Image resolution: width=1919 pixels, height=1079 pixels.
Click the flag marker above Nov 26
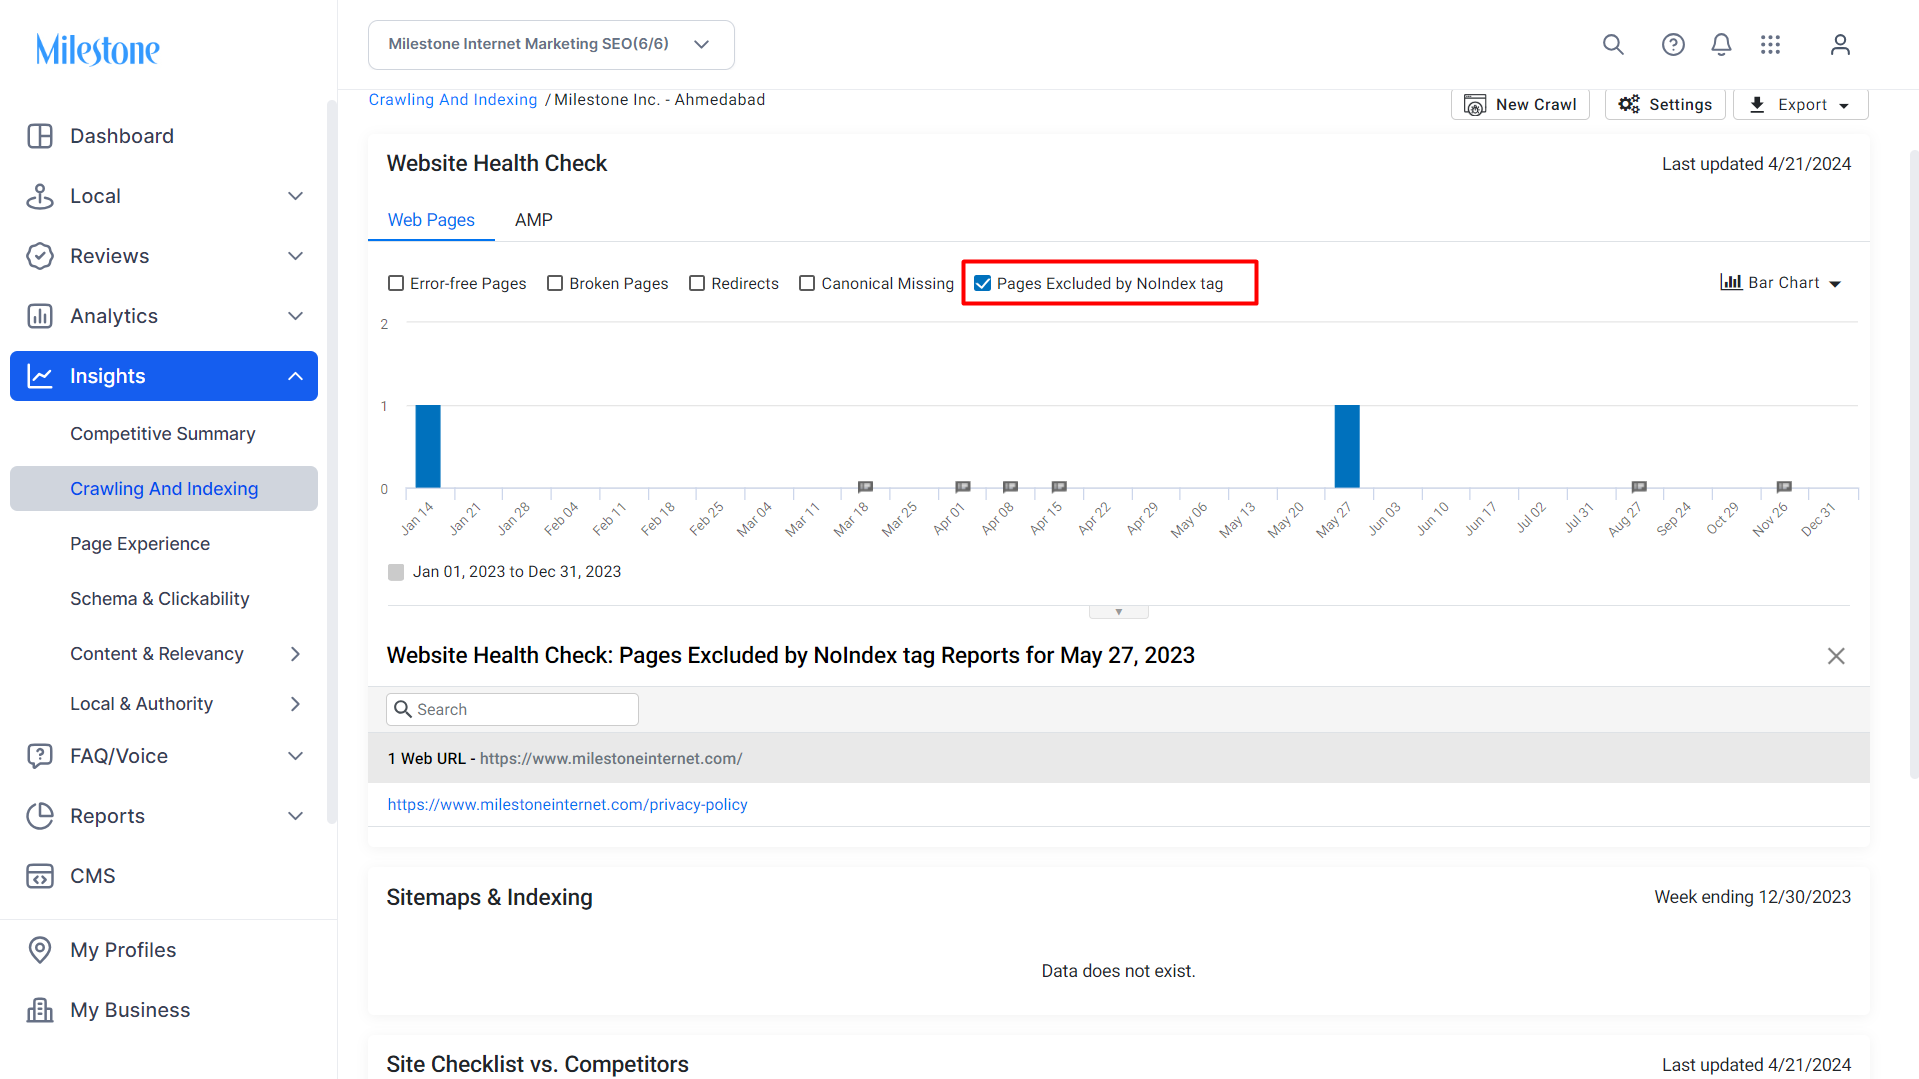1784,487
